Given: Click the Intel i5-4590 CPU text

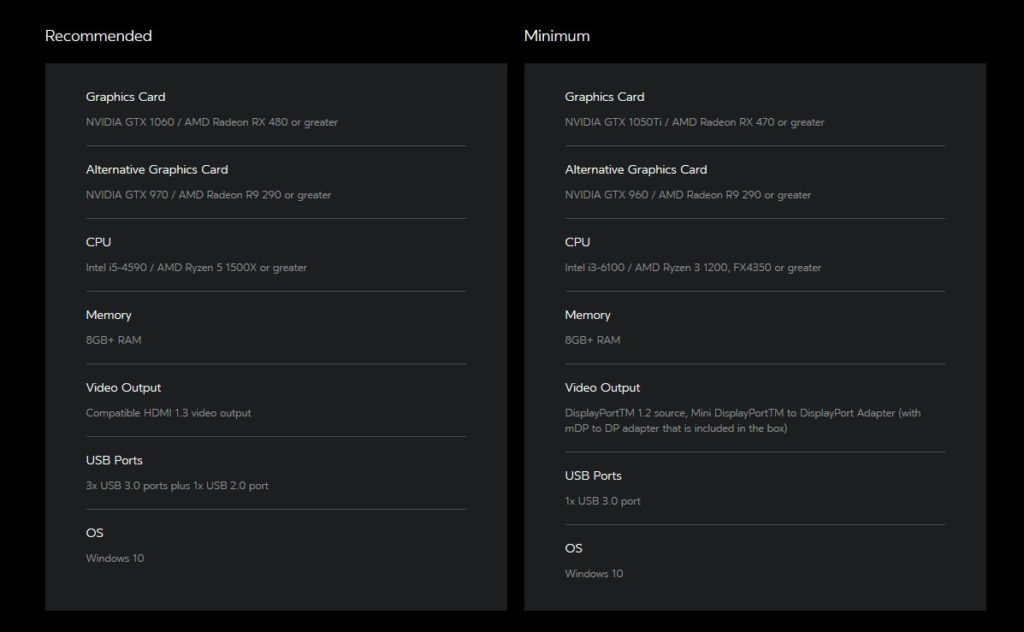Looking at the screenshot, I should [196, 268].
